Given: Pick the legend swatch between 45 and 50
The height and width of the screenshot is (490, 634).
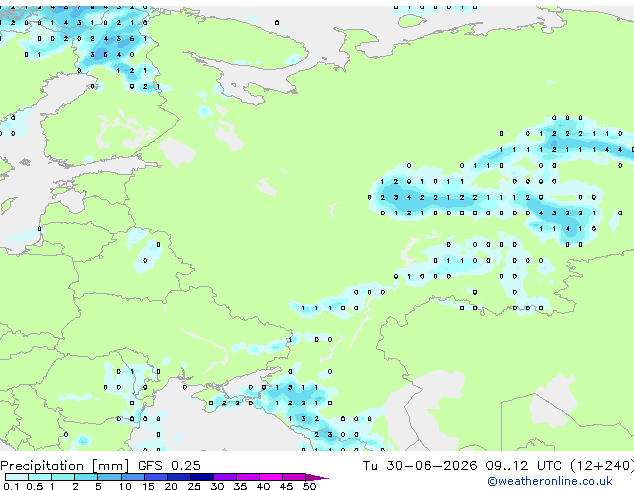Looking at the screenshot, I should (x=294, y=477).
